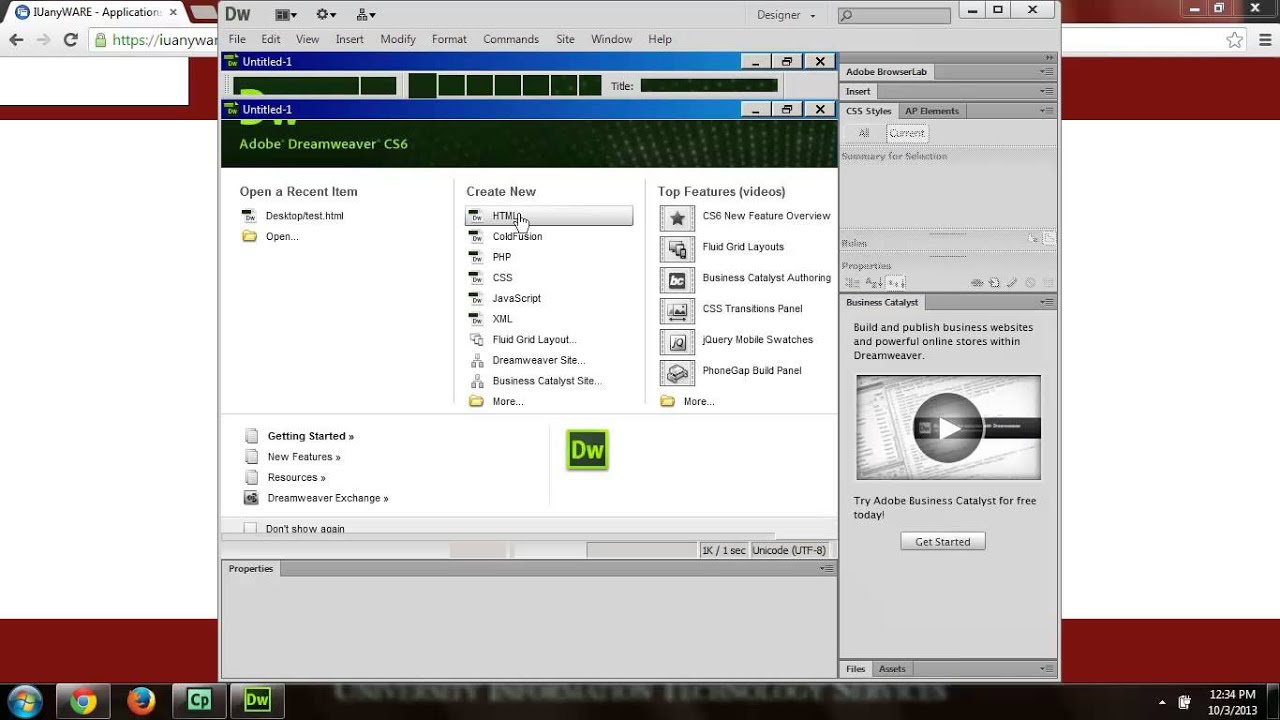Viewport: 1280px width, 720px height.
Task: Switch CSS Styles panel to Current mode
Action: [x=907, y=133]
